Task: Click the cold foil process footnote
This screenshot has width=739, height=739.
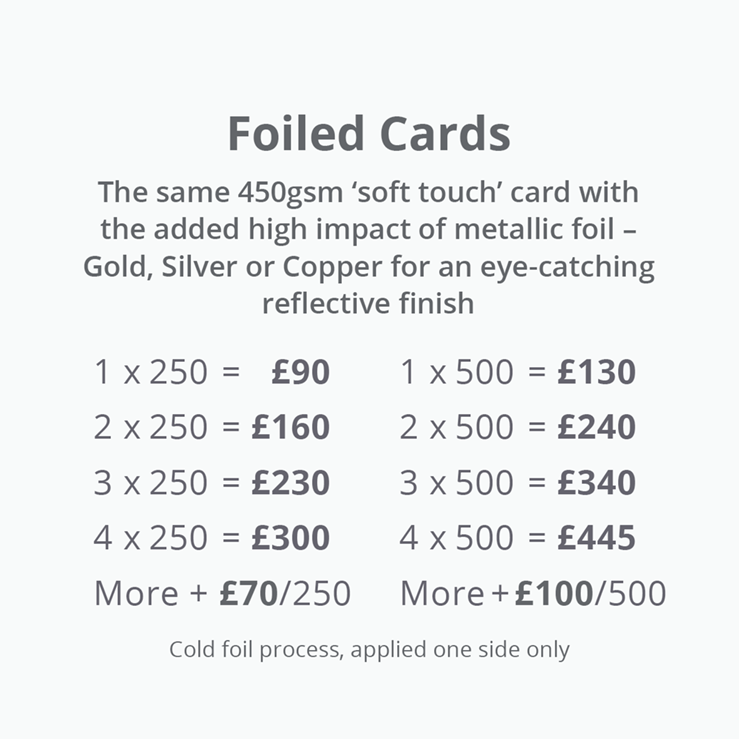Action: click(x=370, y=650)
